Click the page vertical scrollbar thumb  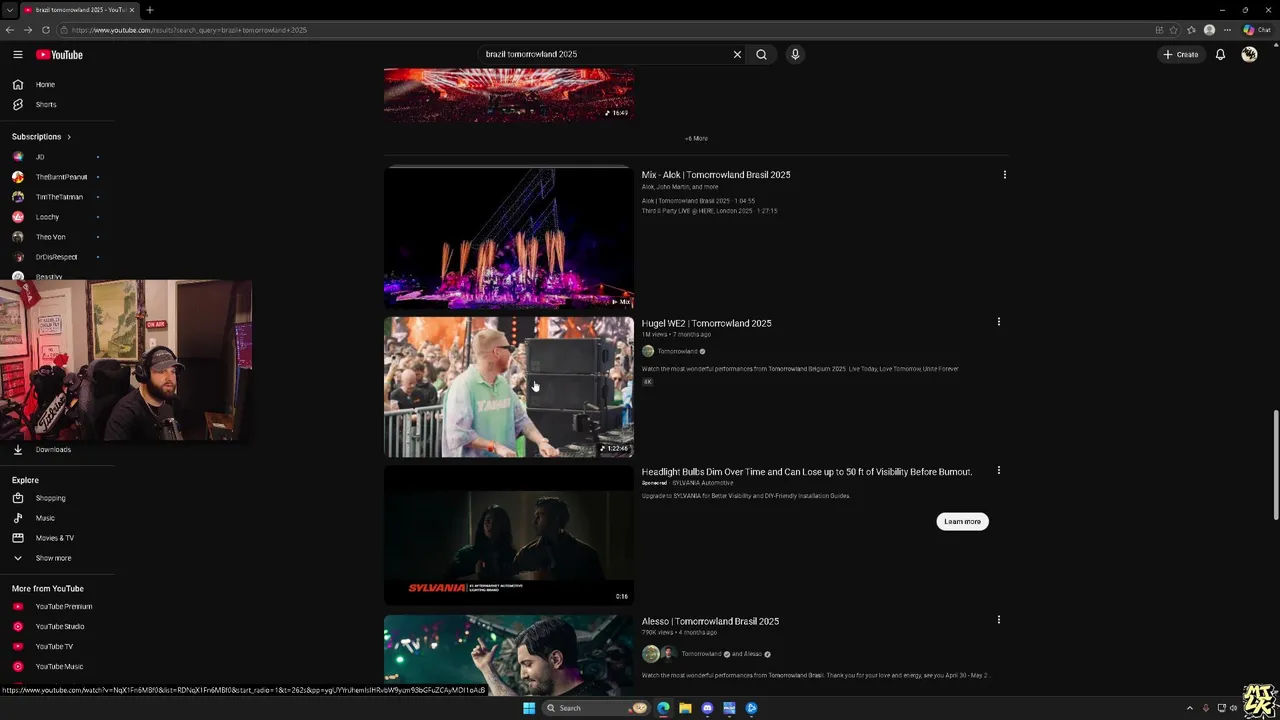(1274, 465)
